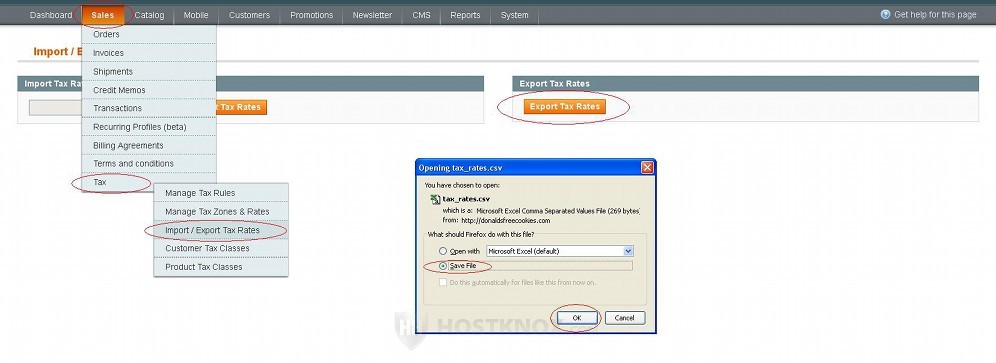
Task: Open the Sales menu
Action: (x=103, y=15)
